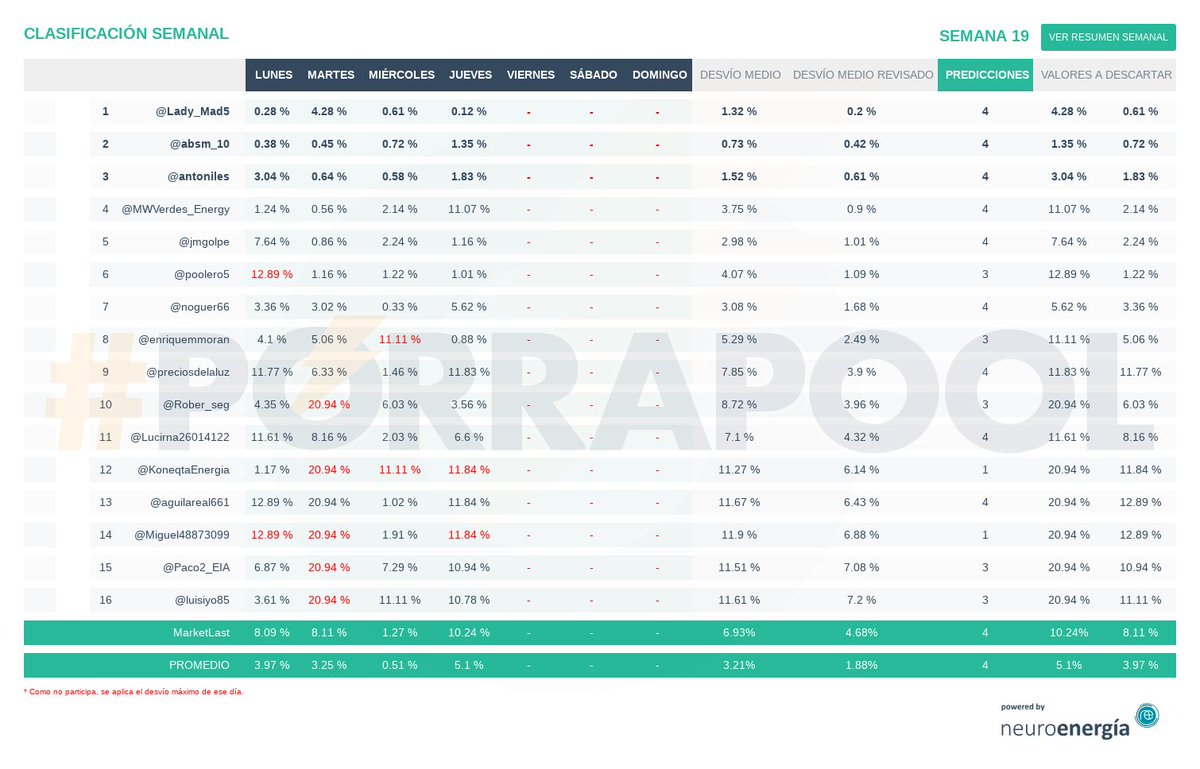The image size is (1200, 769).
Task: Select the JUEVES column header
Action: coord(471,75)
